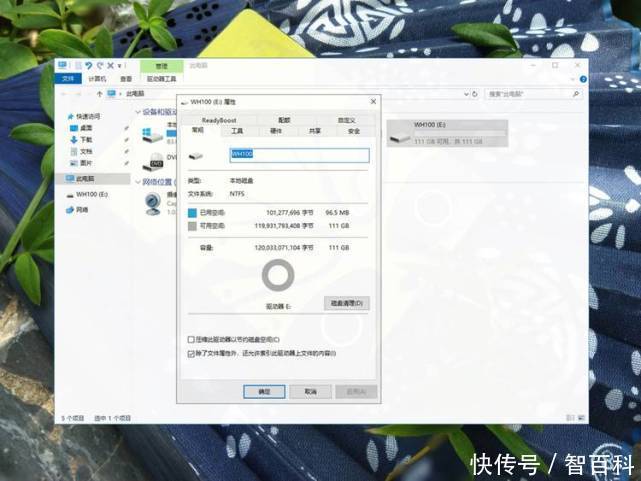This screenshot has width=641, height=481.
Task: Select the webcam device icon
Action: pyautogui.click(x=153, y=204)
